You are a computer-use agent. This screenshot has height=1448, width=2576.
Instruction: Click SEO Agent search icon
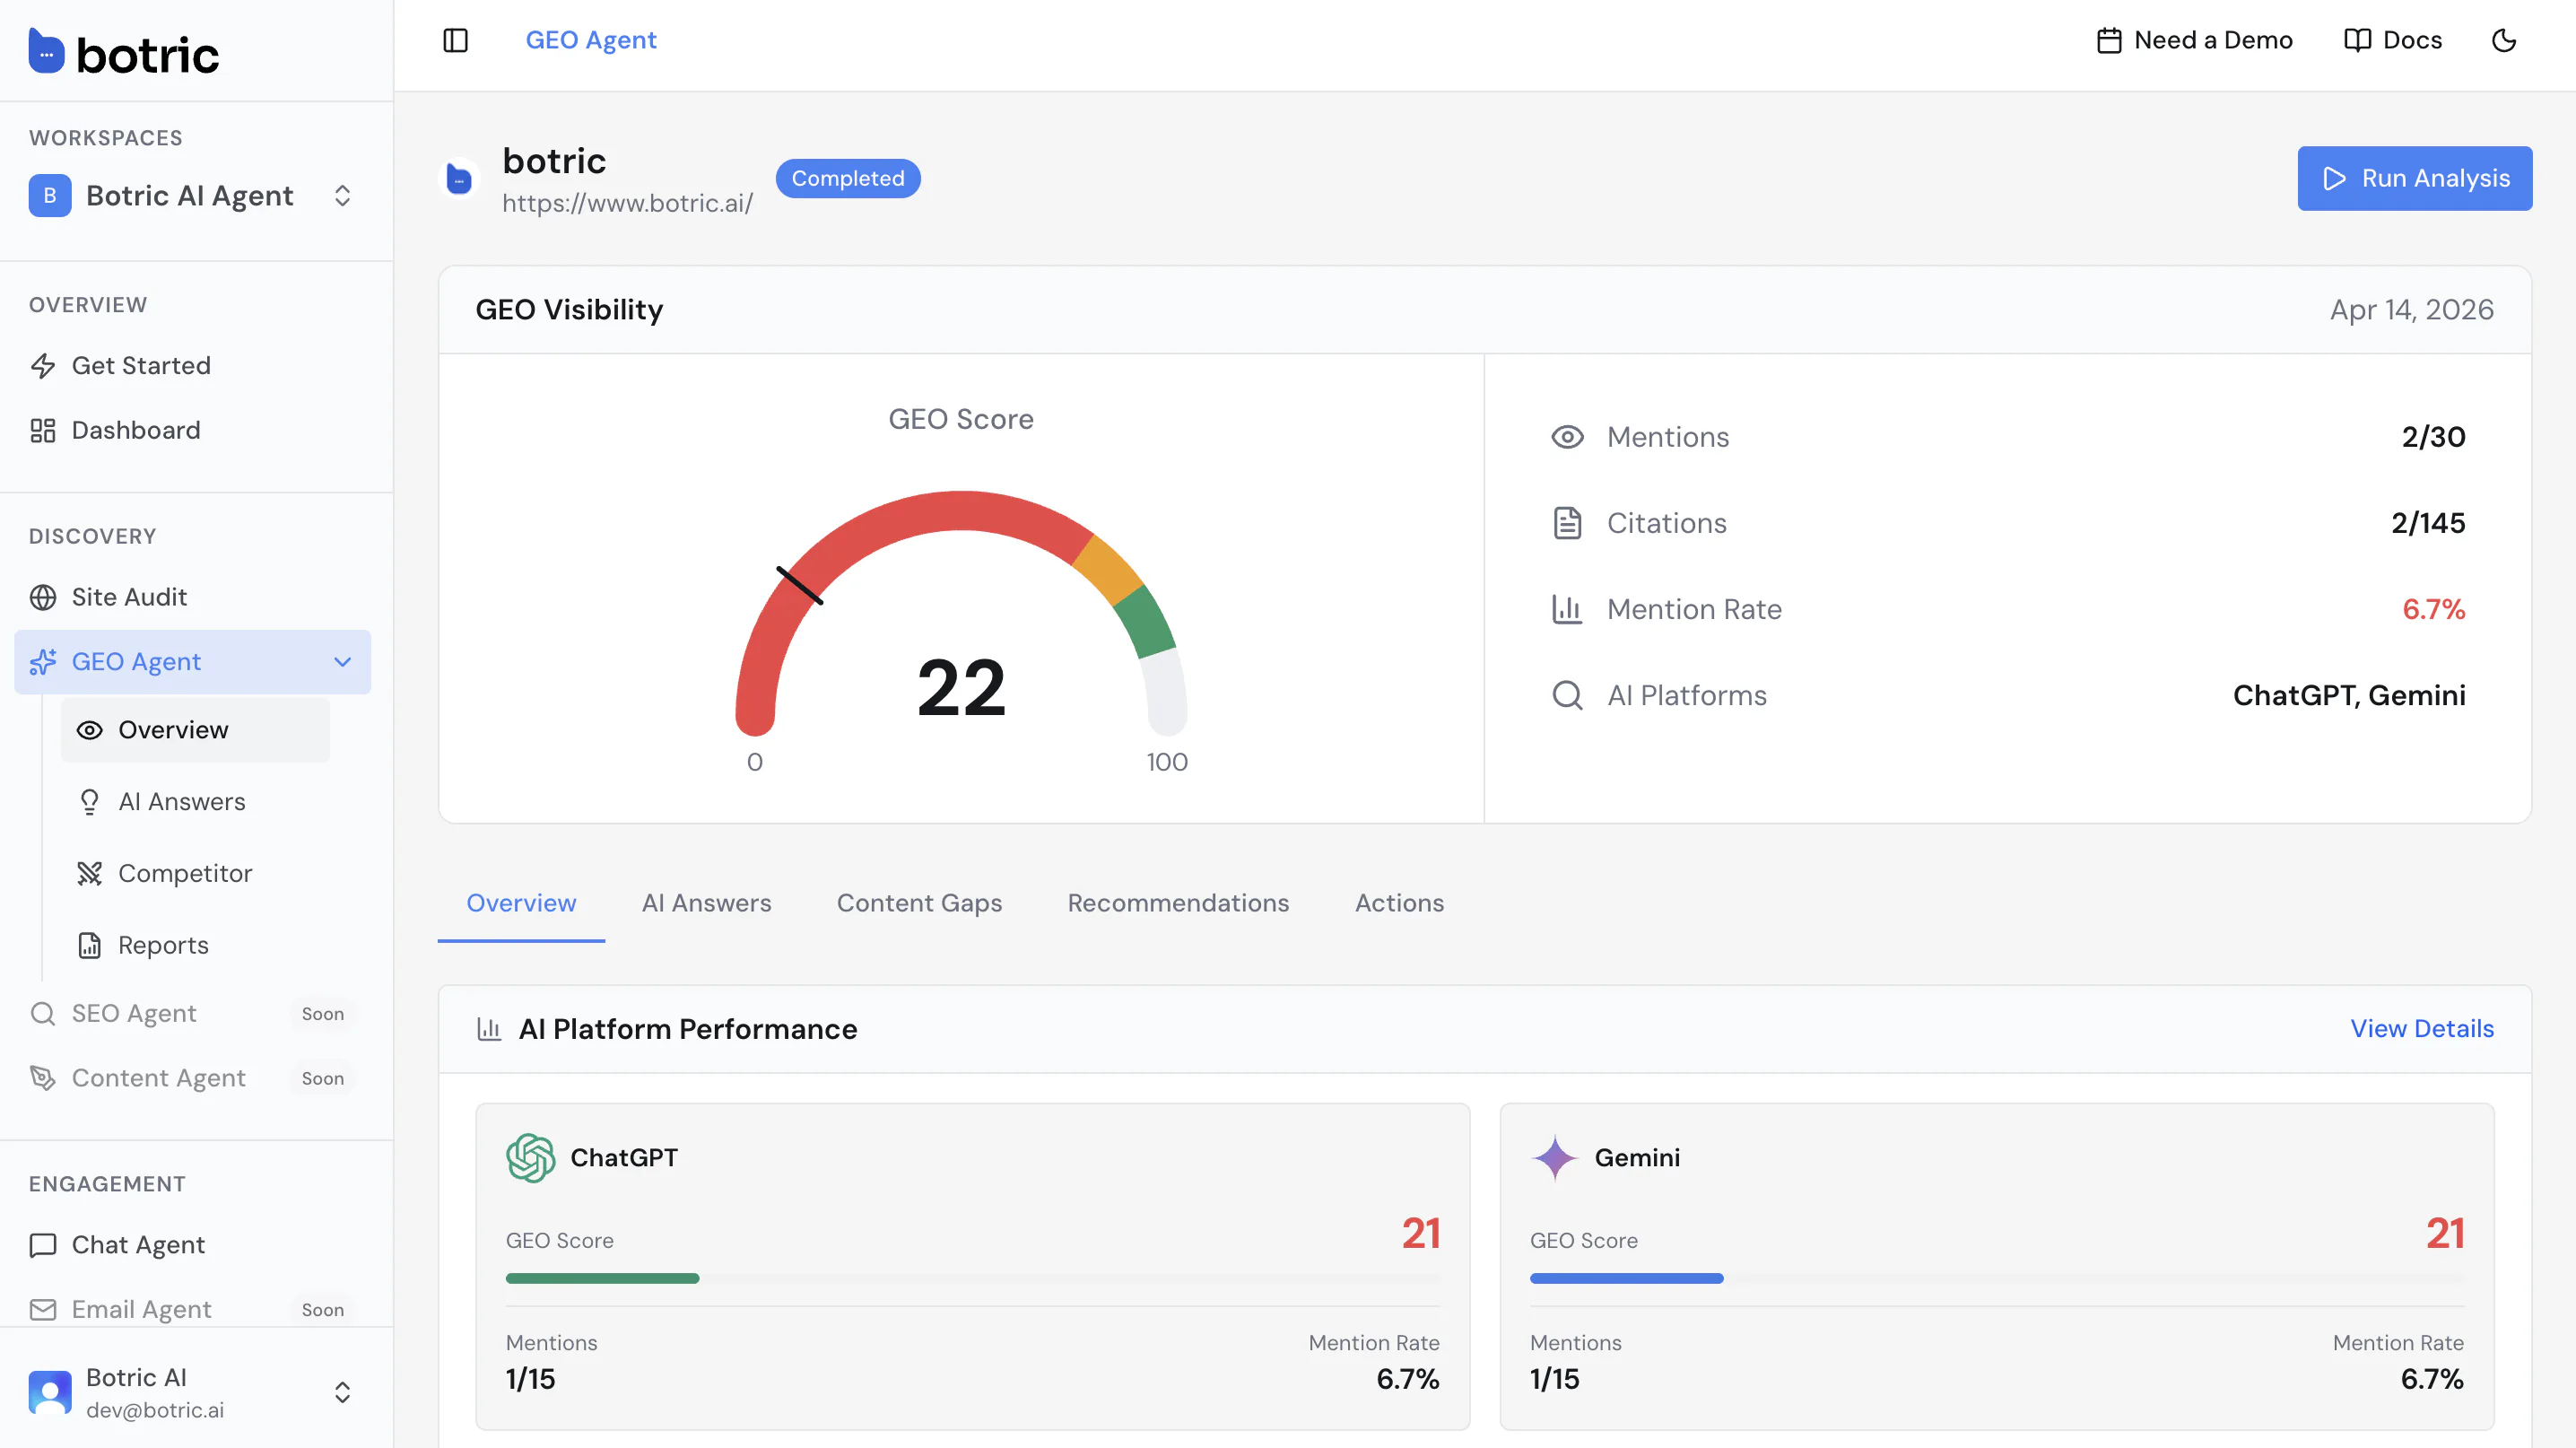click(x=43, y=1014)
